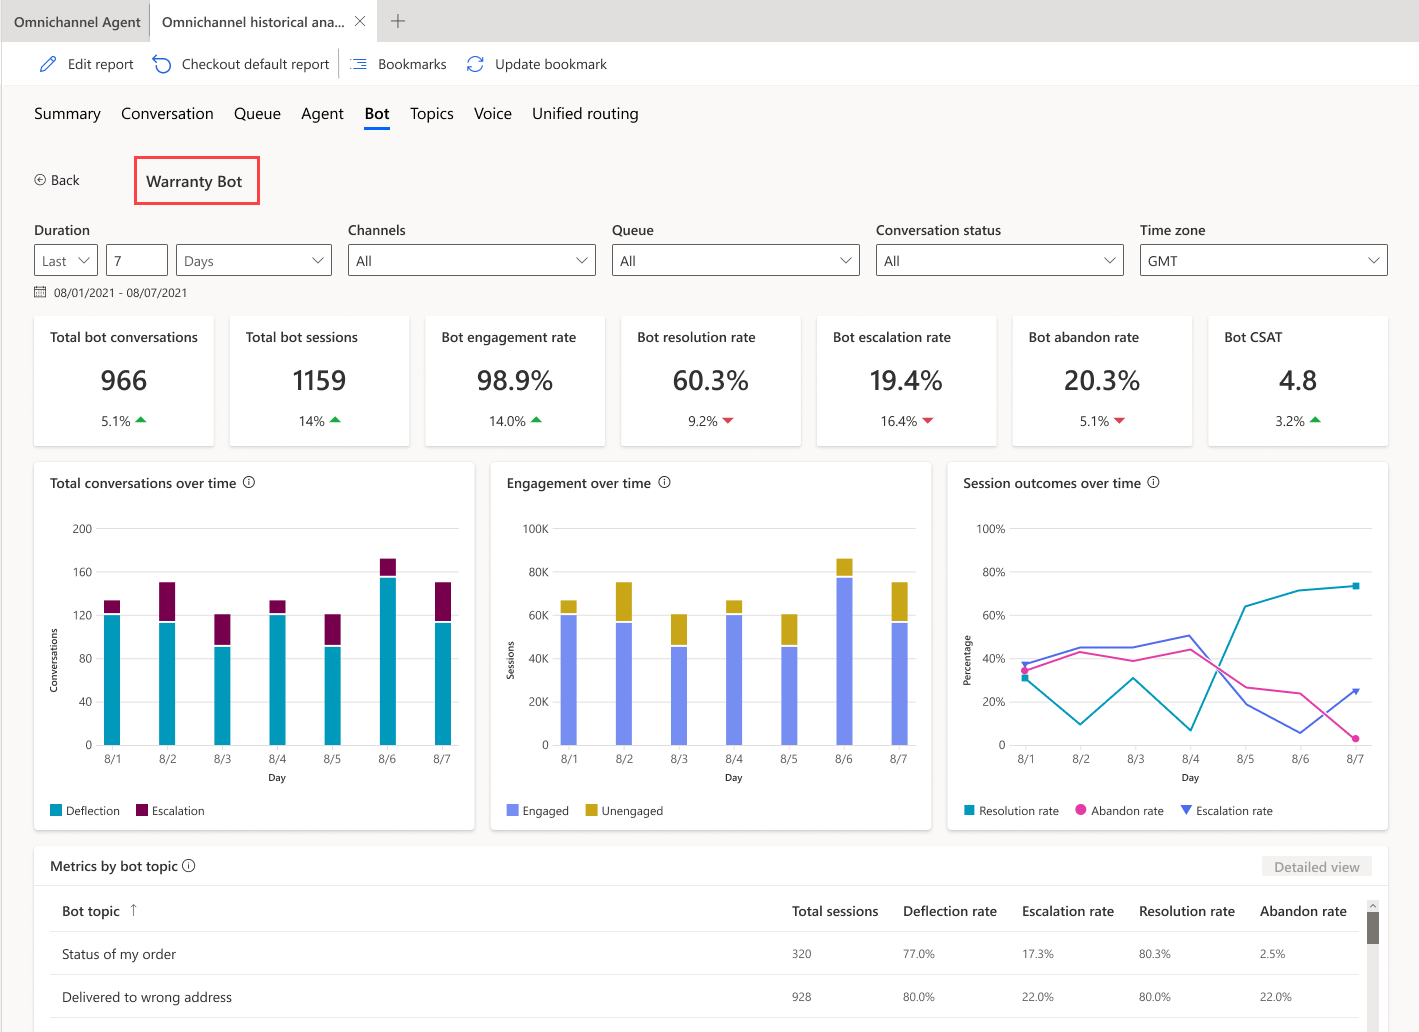This screenshot has width=1419, height=1032.
Task: Click the Bookmarks label
Action: tap(412, 64)
